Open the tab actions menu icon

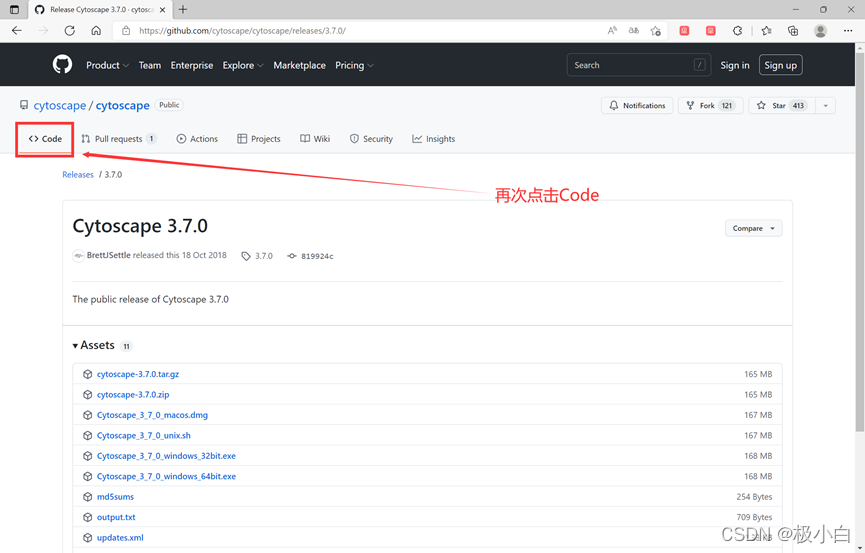(x=14, y=9)
